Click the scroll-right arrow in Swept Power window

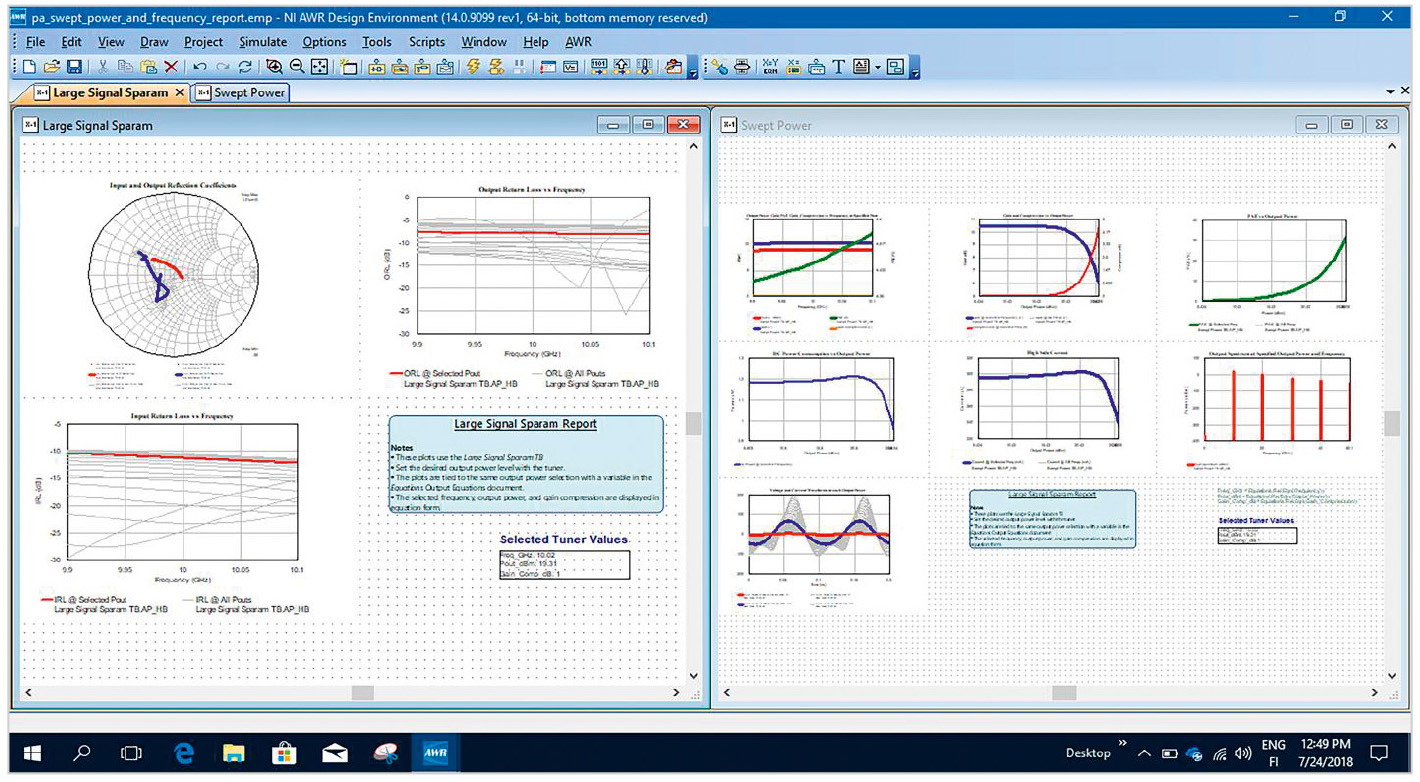click(x=1374, y=692)
